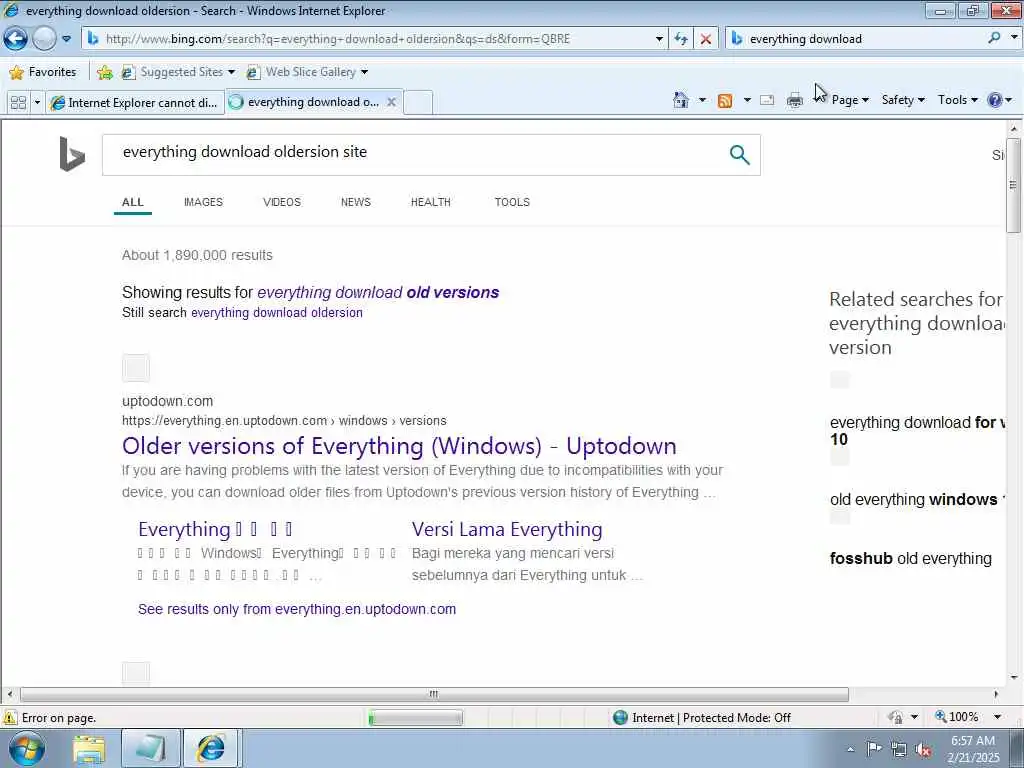Screen dimensions: 1024x768
Task: Click the uptodown.com favicon placeholder
Action: point(136,368)
